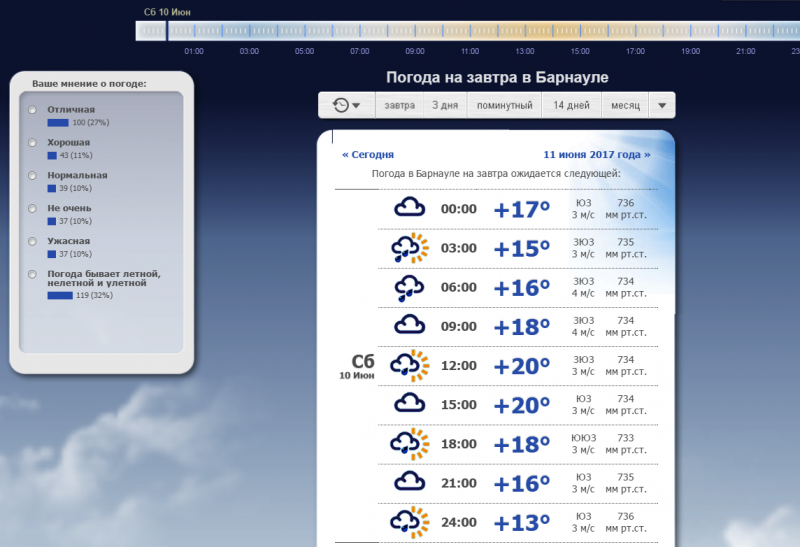Screen dimensions: 800x547
Task: Switch to the '3 дня' forecast tab
Action: click(445, 105)
